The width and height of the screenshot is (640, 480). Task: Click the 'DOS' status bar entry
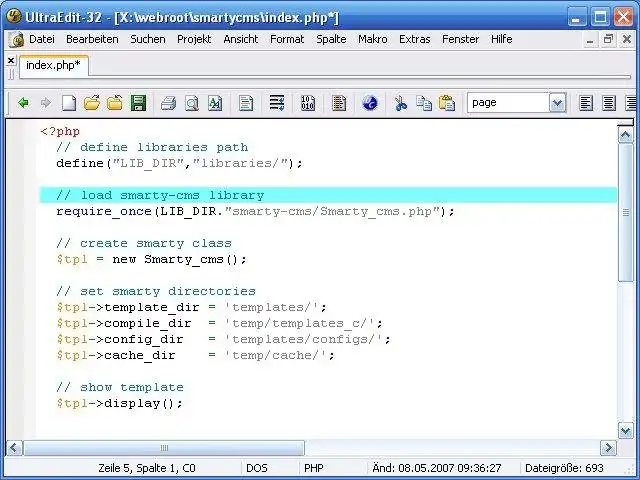pyautogui.click(x=256, y=468)
